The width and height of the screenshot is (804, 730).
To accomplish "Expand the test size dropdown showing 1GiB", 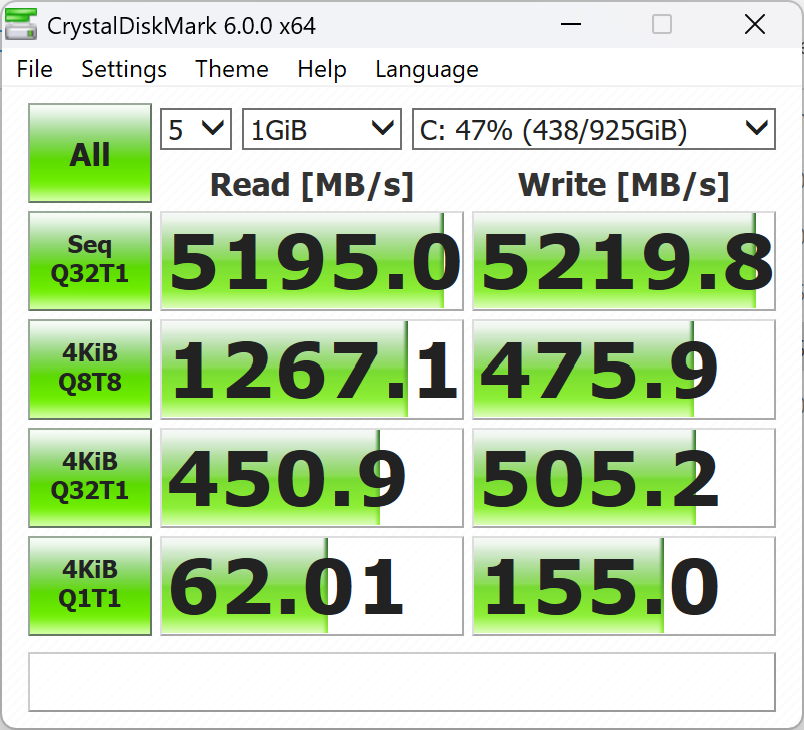I will [x=321, y=129].
